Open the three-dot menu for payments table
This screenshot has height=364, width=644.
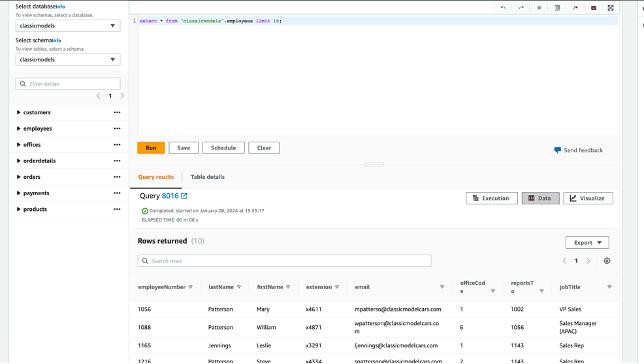click(x=117, y=193)
